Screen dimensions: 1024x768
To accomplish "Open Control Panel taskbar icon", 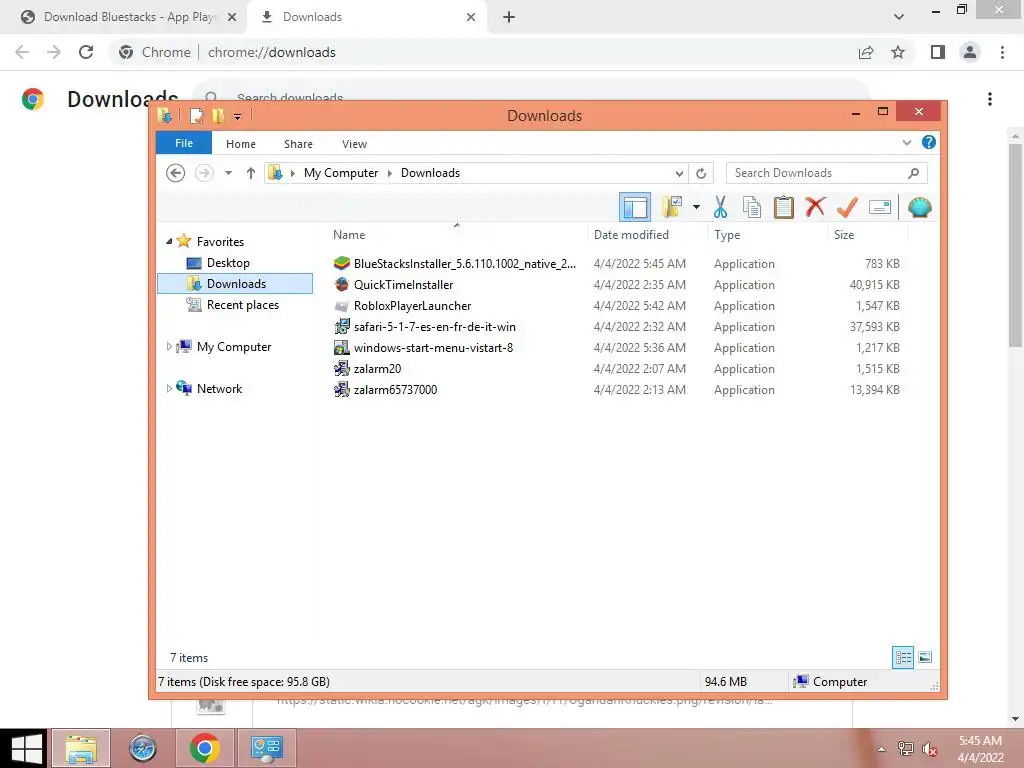I will click(267, 748).
